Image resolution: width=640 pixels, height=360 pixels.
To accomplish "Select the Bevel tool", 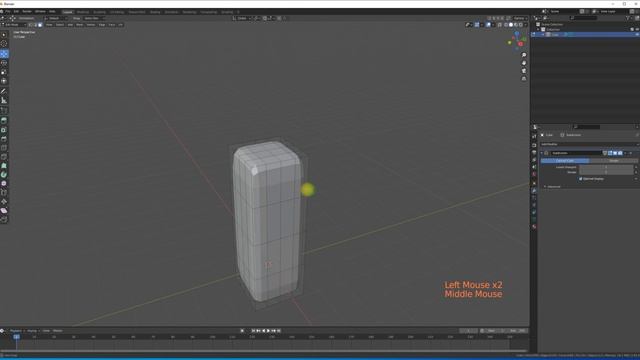I will pos(4,139).
